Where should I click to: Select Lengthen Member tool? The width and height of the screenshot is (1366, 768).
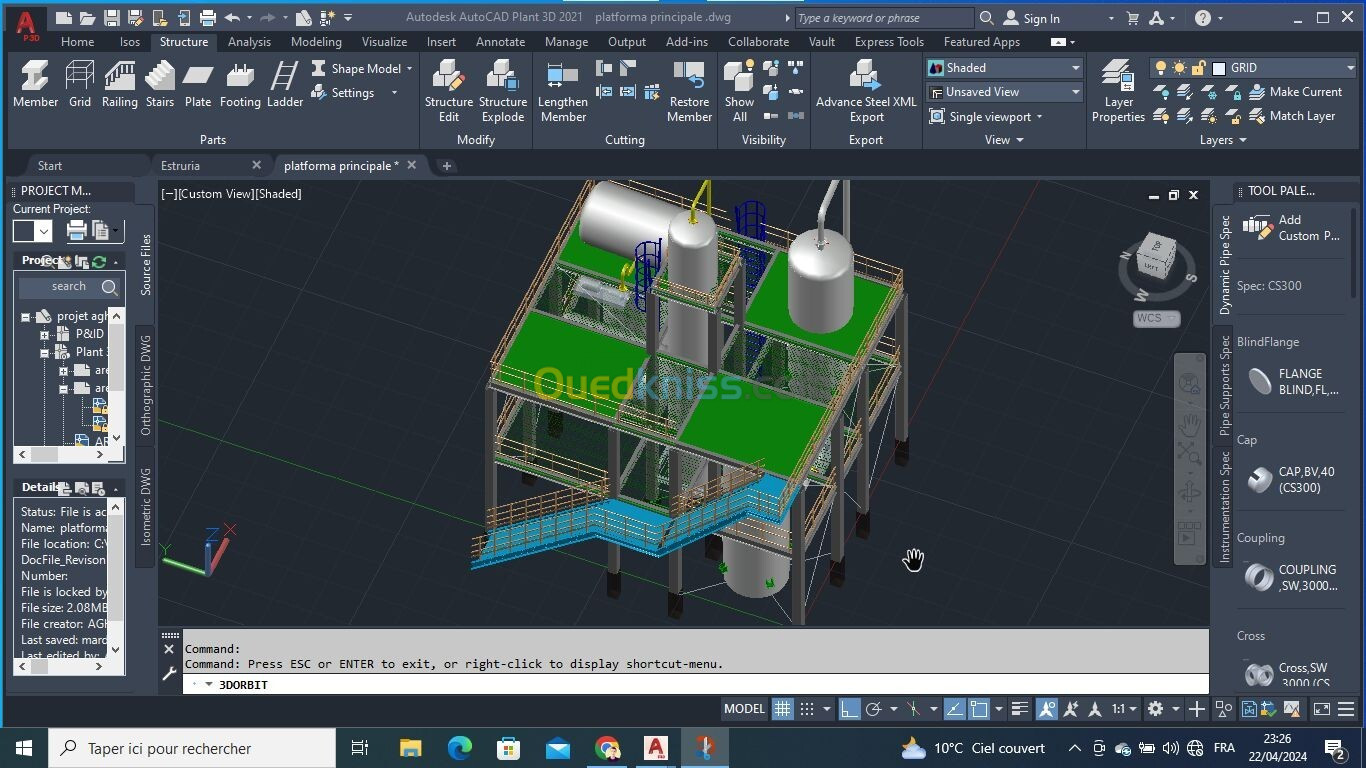pyautogui.click(x=563, y=91)
